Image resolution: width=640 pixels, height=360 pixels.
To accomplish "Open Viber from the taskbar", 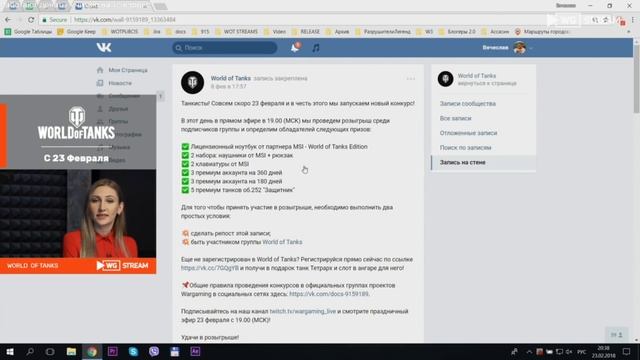I will pos(154,351).
